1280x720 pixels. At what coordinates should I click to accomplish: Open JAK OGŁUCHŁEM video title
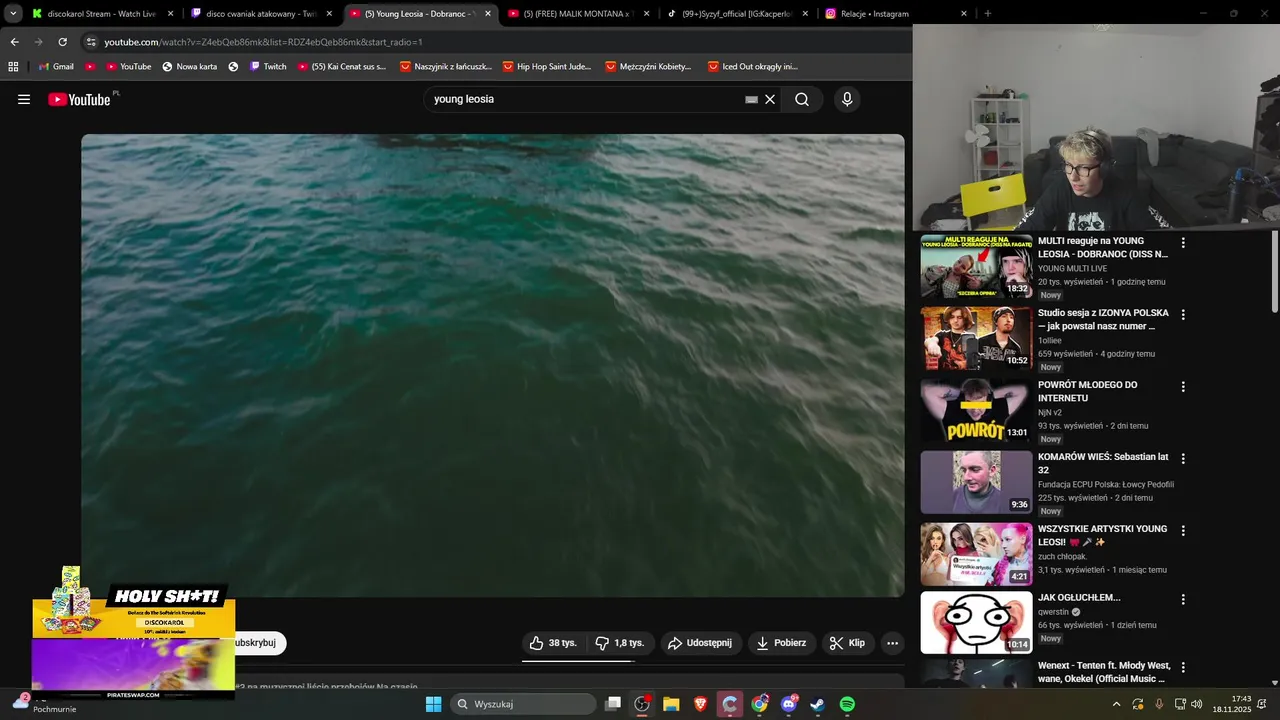pyautogui.click(x=1079, y=598)
